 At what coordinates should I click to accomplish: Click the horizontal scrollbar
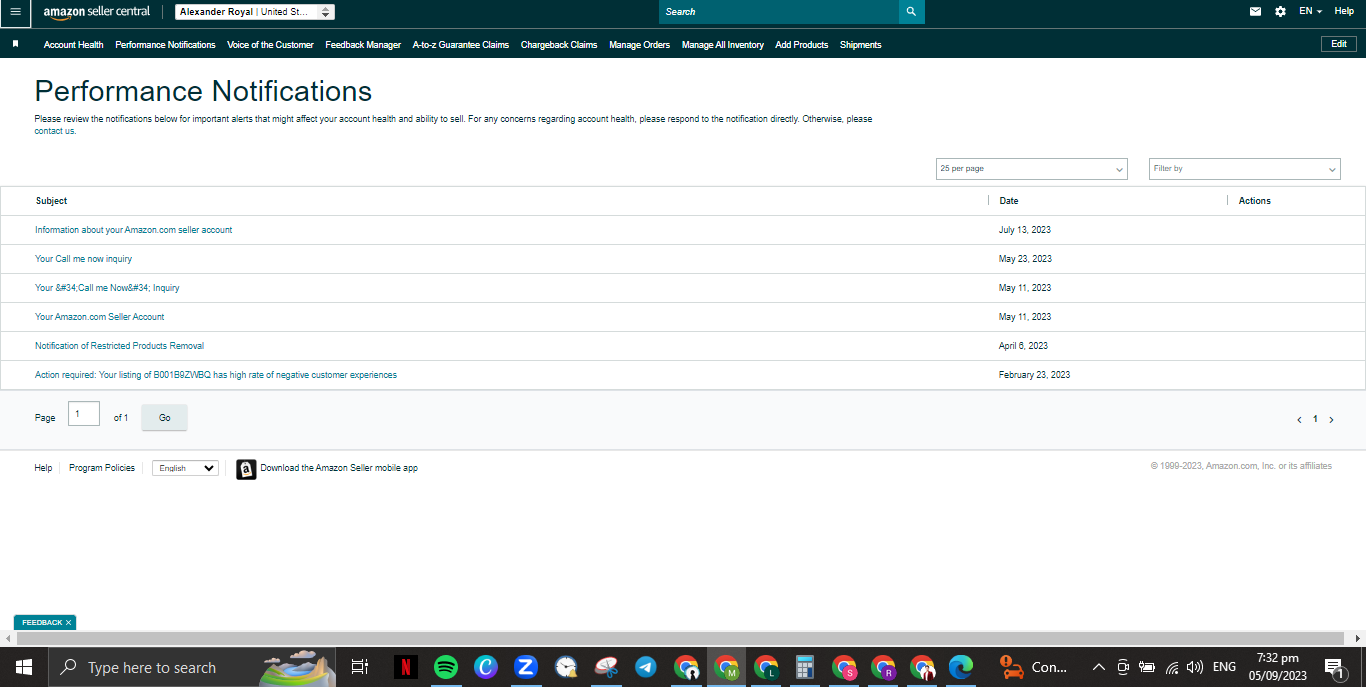click(680, 638)
